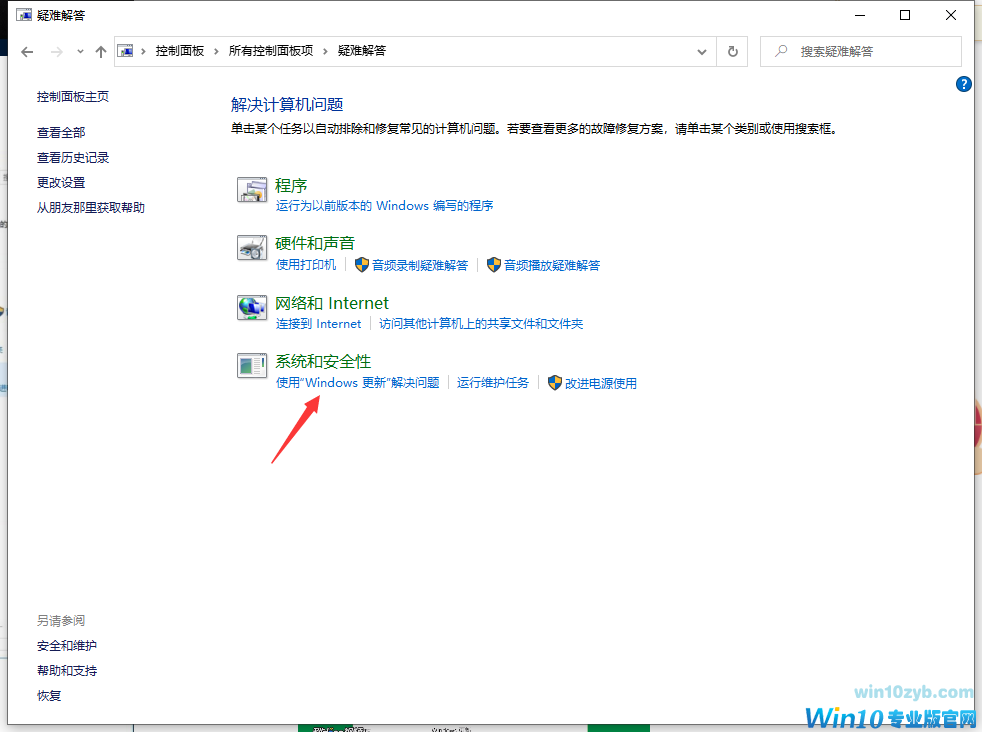
Task: Click the System and Security category icon
Action: coord(251,366)
